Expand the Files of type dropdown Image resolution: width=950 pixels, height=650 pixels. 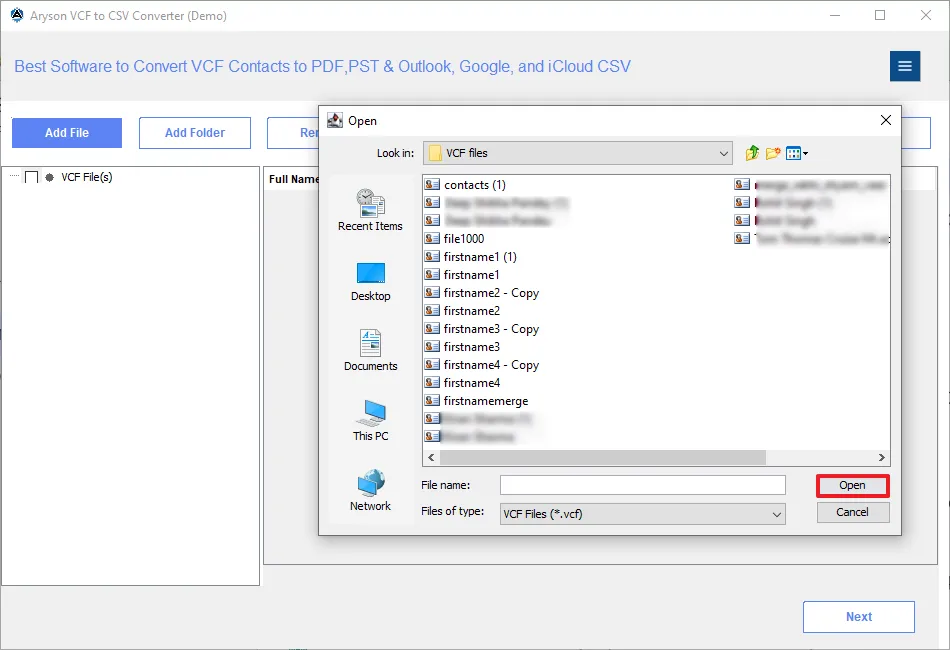(x=776, y=514)
